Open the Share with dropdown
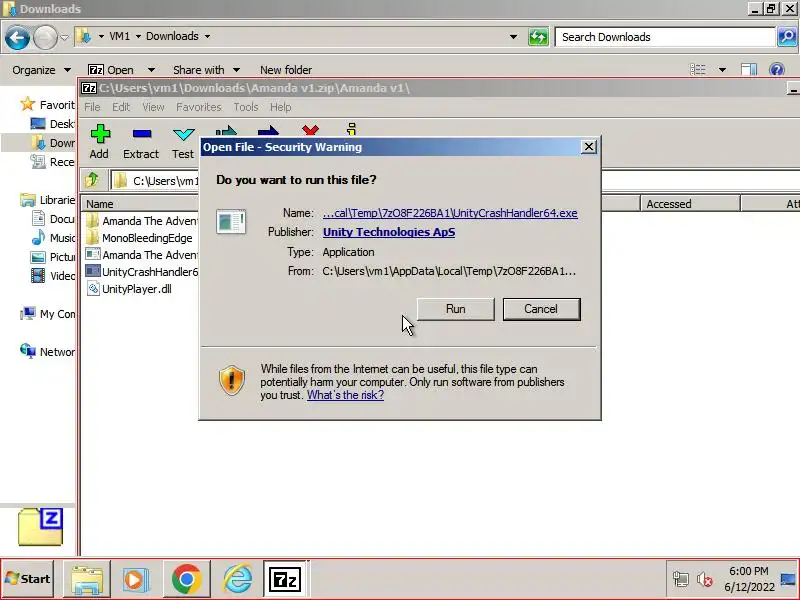 (207, 70)
